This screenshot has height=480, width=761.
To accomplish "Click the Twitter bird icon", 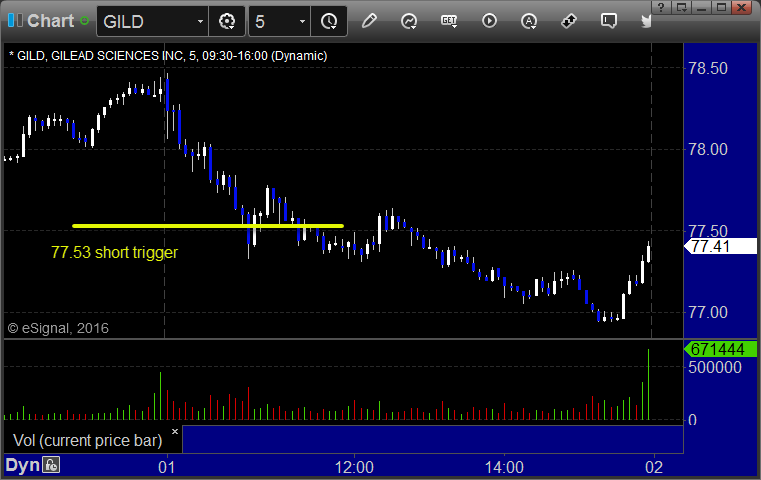I will [x=646, y=21].
